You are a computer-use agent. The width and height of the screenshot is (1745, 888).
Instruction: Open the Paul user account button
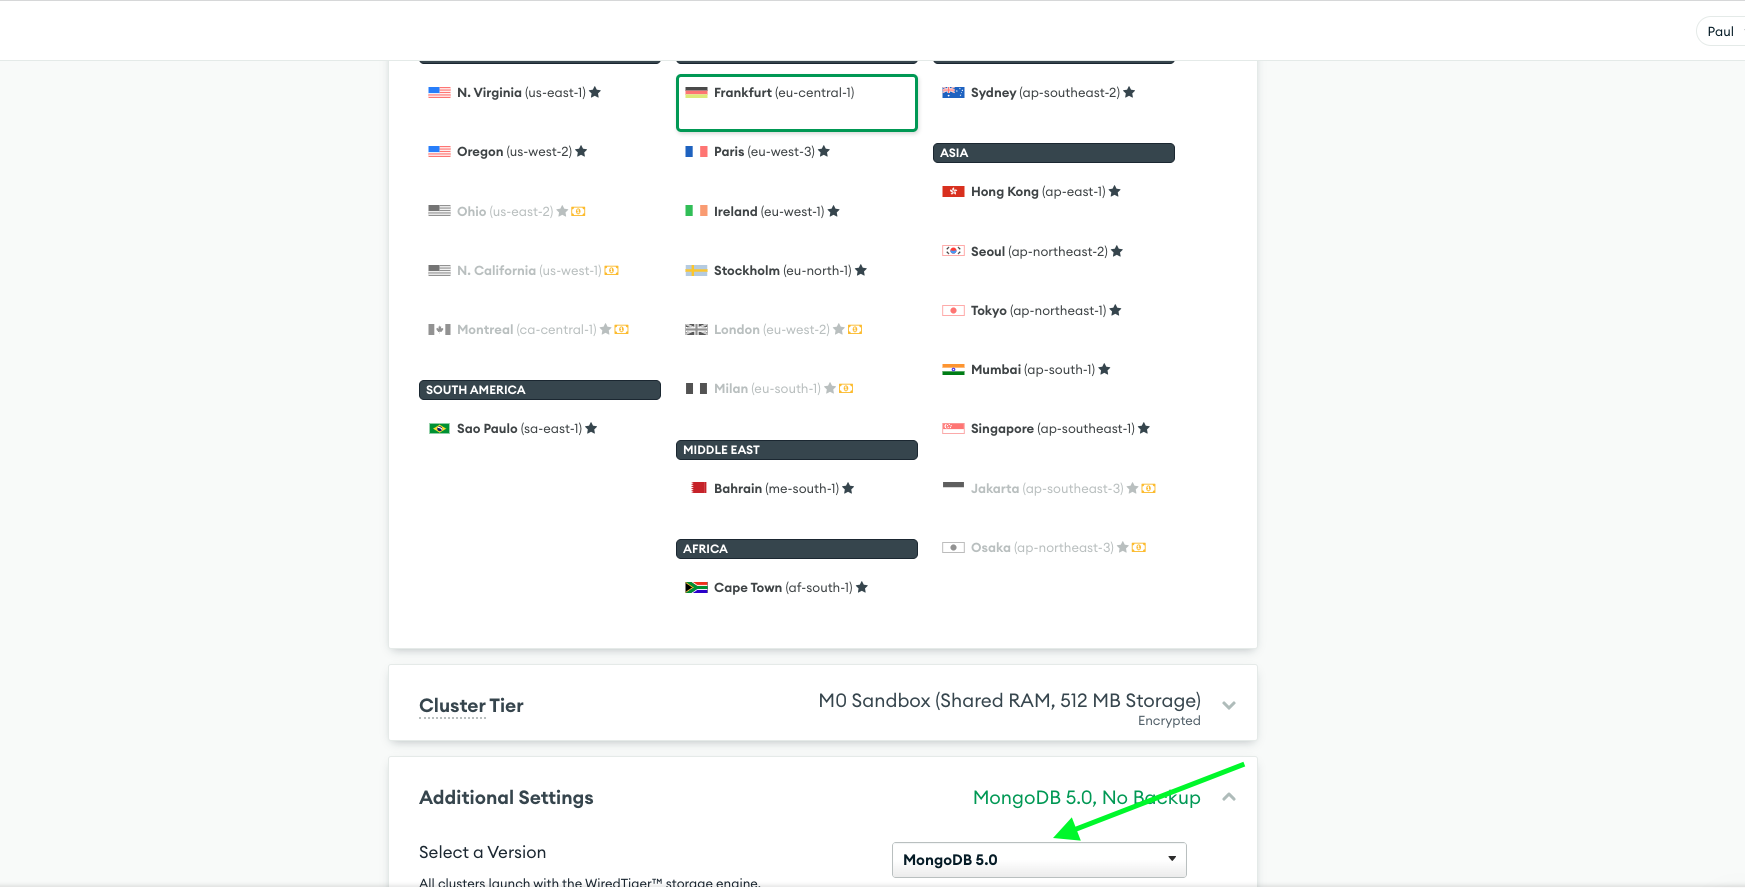pyautogui.click(x=1720, y=32)
